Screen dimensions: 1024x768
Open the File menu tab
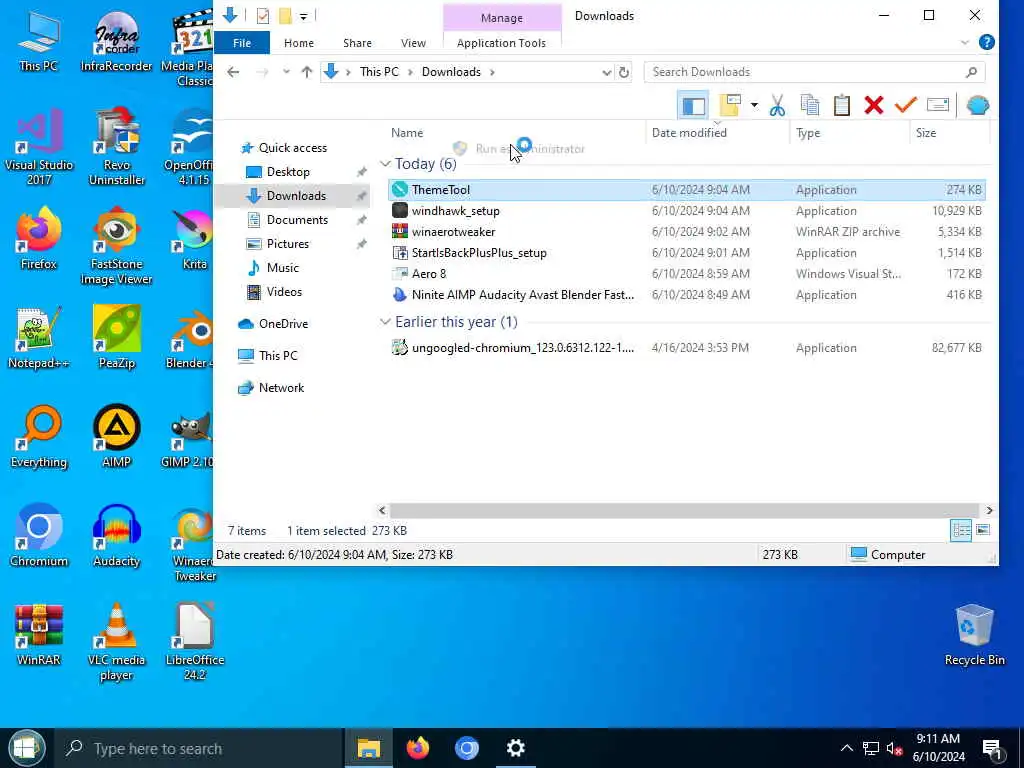[x=242, y=43]
